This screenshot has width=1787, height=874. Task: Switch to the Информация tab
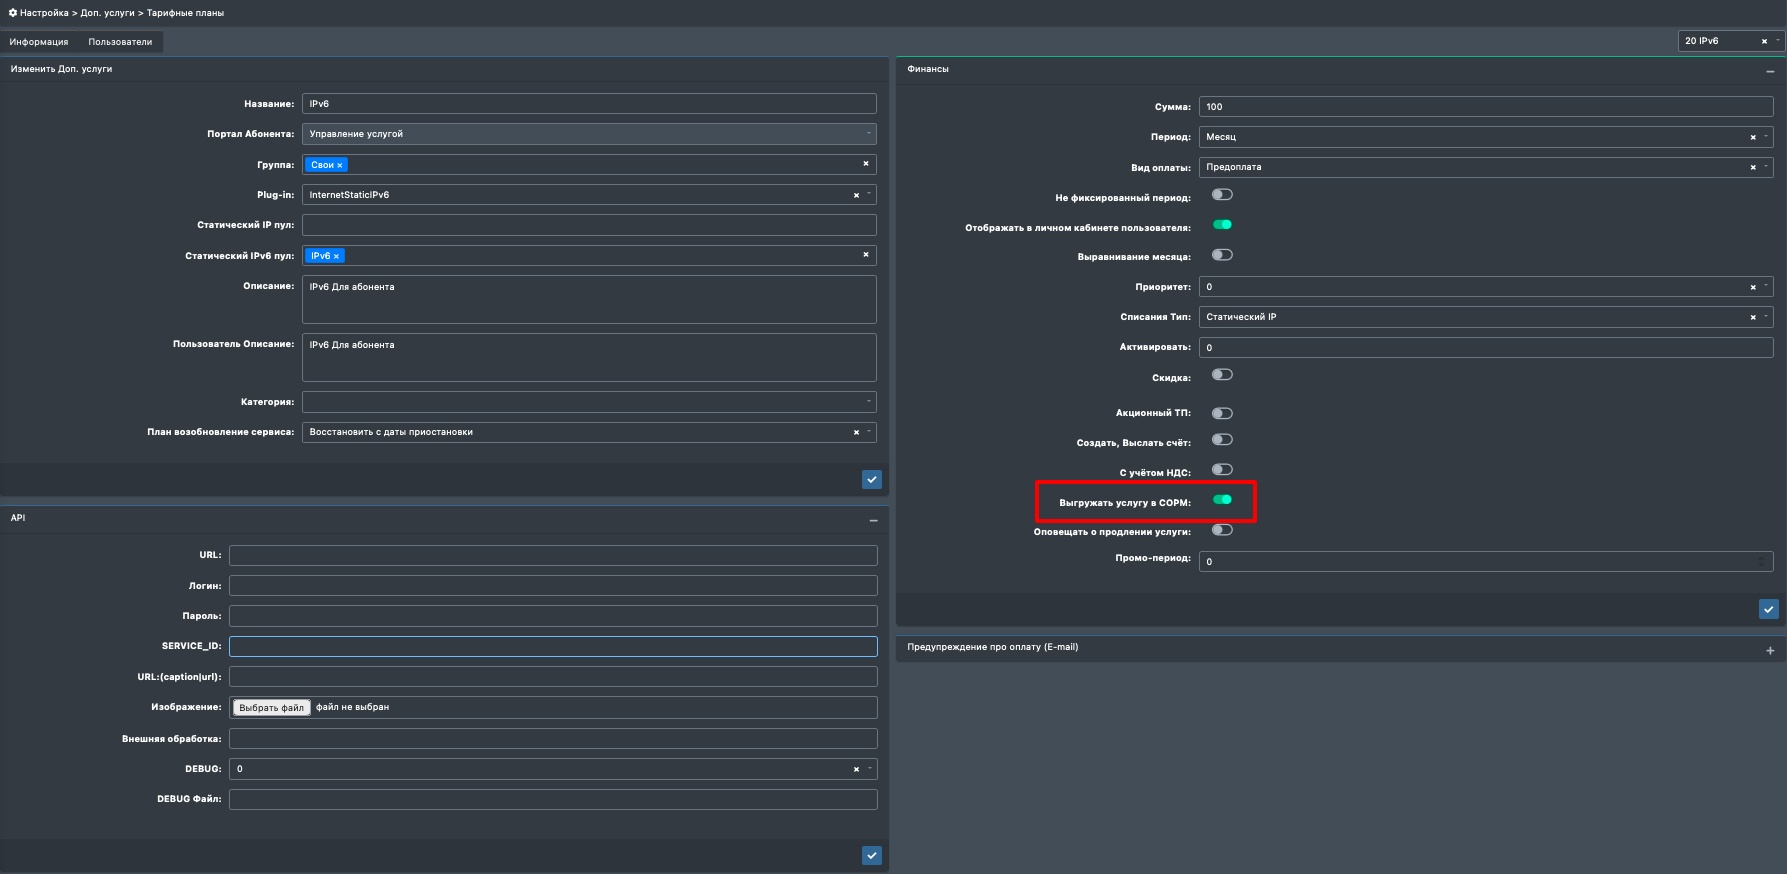pos(39,42)
